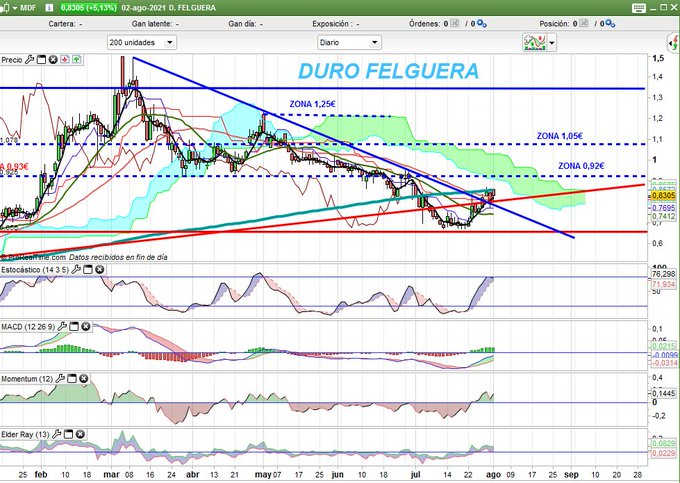Open Elder Ray settings wrench

coord(57,434)
